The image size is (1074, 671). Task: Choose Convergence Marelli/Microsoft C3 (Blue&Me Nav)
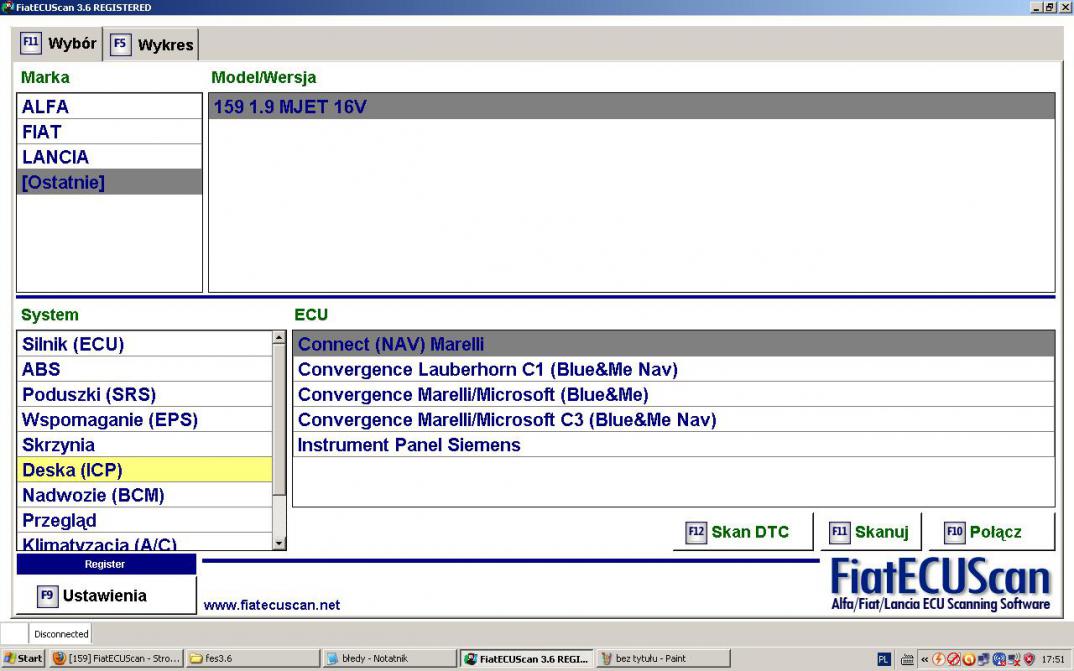pos(673,420)
